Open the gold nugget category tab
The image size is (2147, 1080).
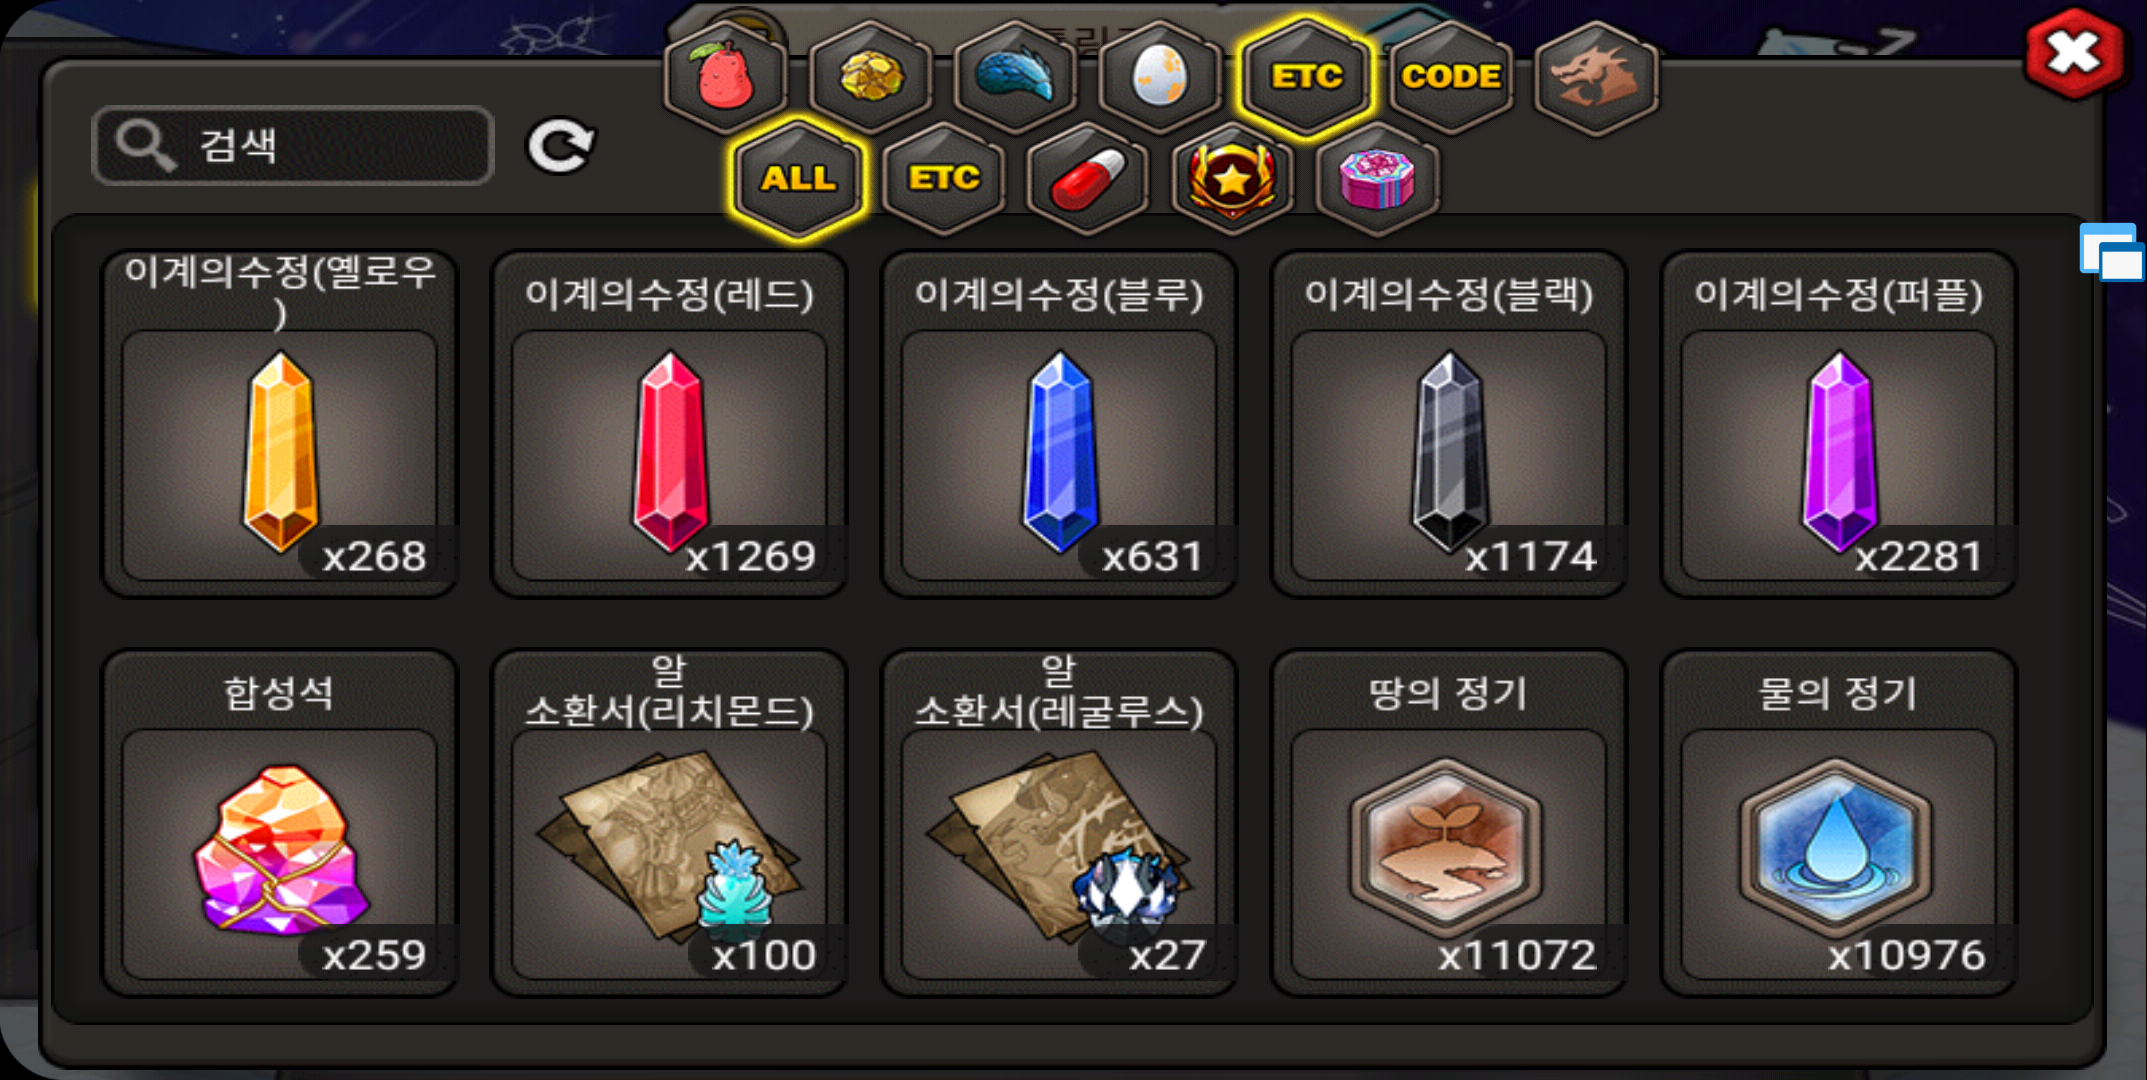[871, 76]
